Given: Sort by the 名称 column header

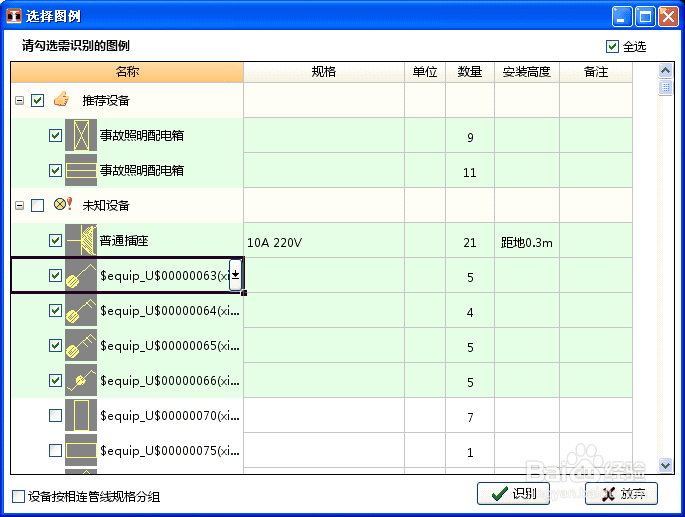Looking at the screenshot, I should point(127,72).
